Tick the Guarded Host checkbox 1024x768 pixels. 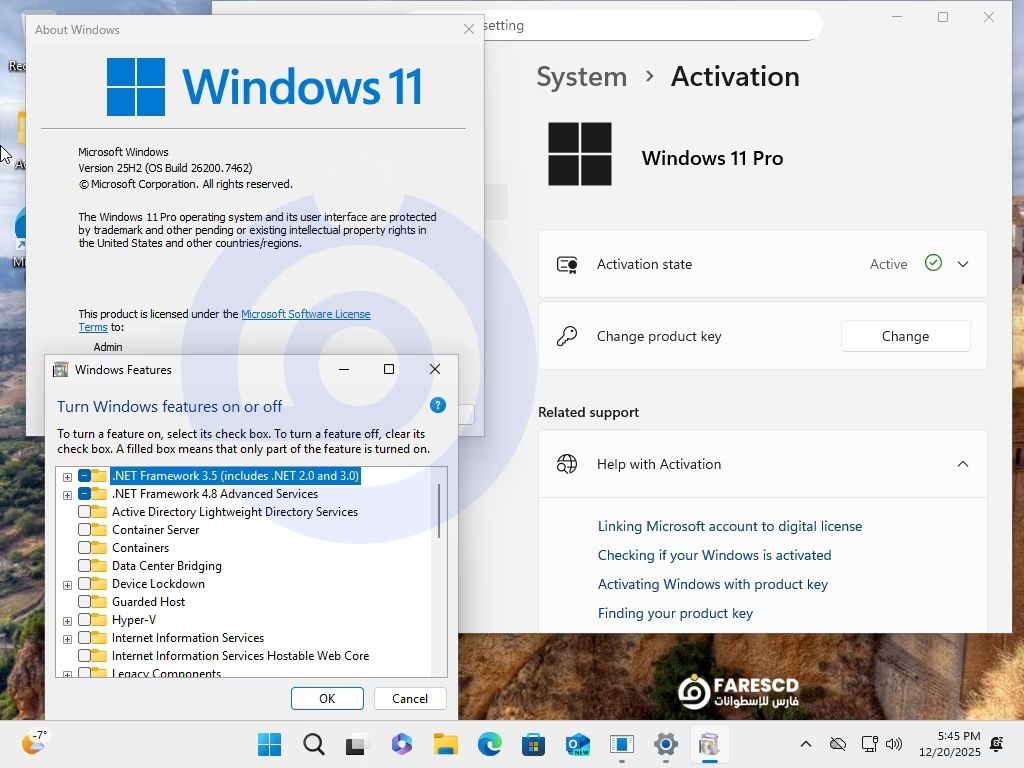coord(85,602)
